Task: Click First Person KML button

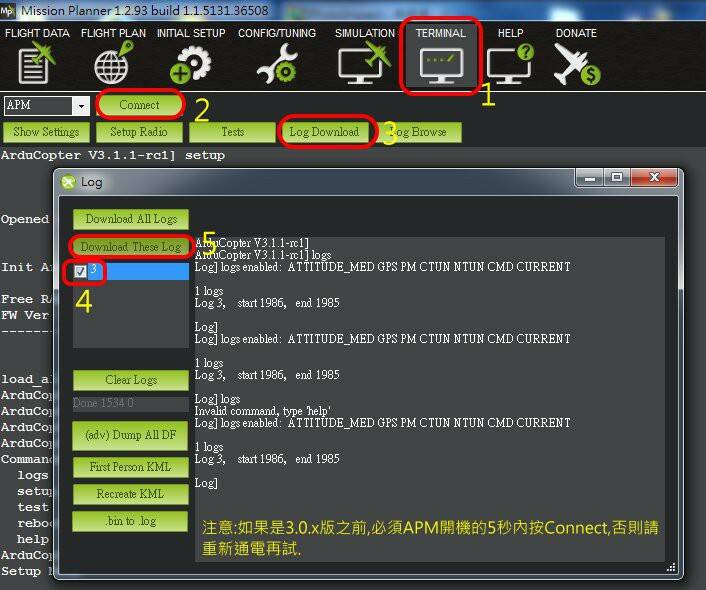Action: [x=131, y=467]
